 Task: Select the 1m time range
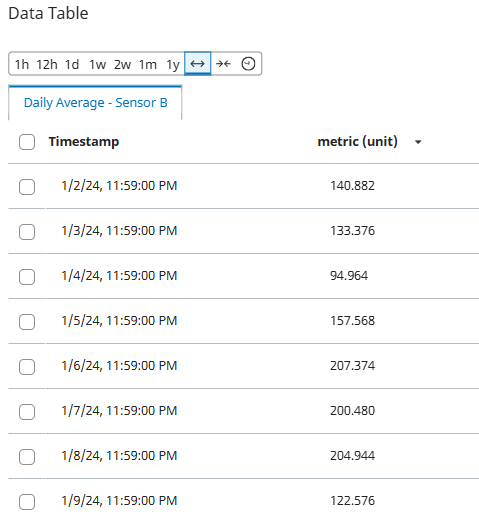[x=148, y=64]
